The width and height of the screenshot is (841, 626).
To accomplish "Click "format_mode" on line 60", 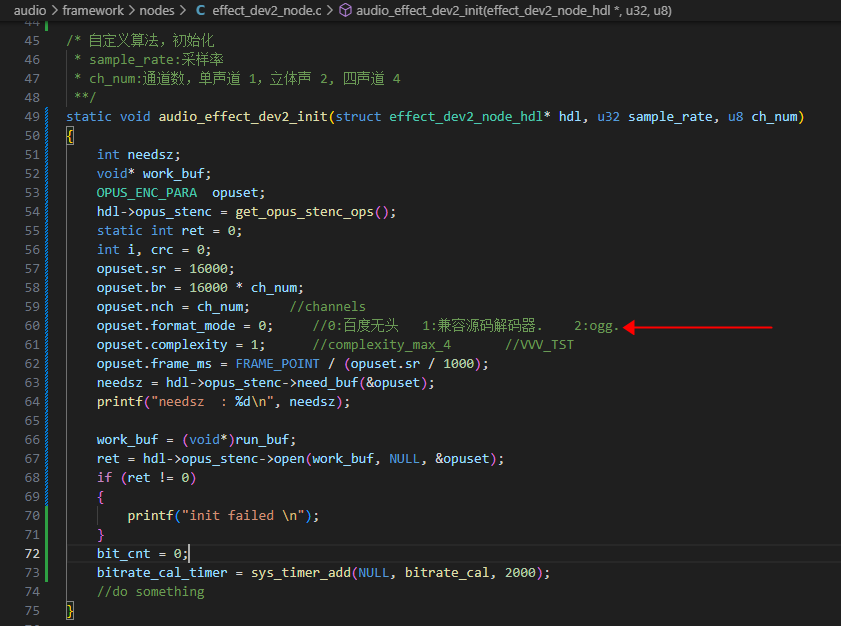I will [193, 326].
